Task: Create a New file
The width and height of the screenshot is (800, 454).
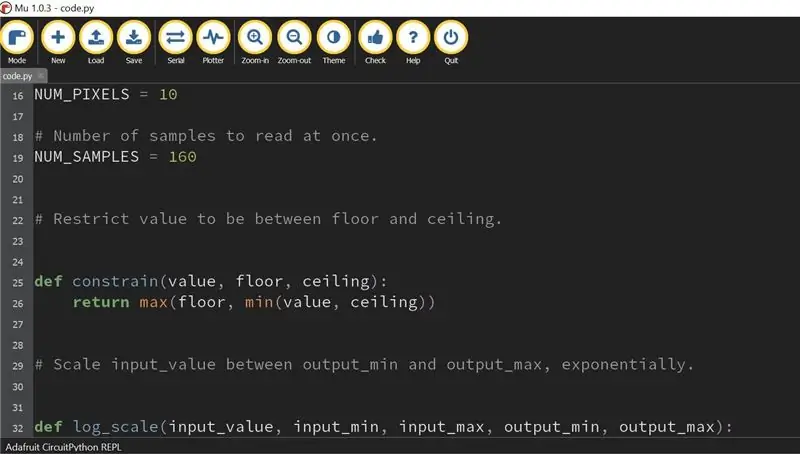Action: (58, 42)
